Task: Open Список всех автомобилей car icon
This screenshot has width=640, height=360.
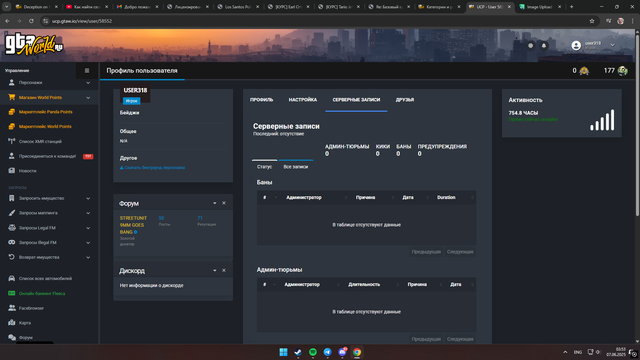Action: (11, 278)
